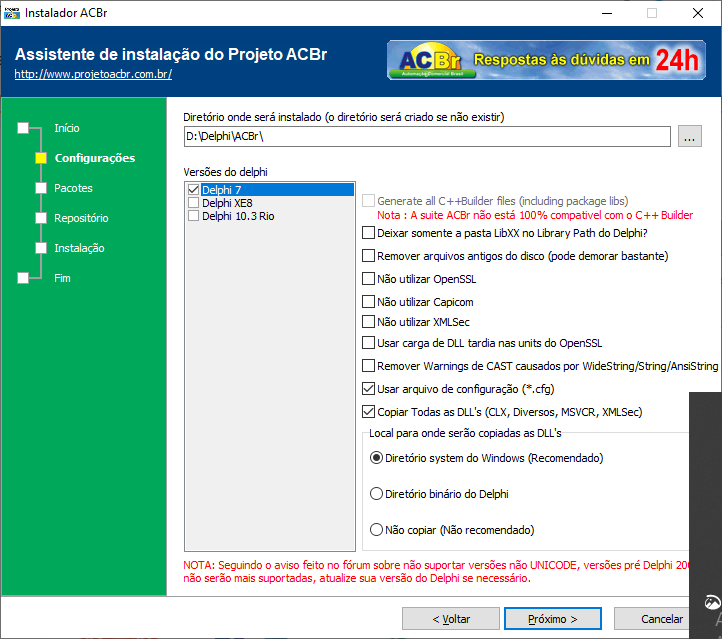Click the Pacotes step square marker
Viewport: 722px width, 639px height.
pos(41,188)
